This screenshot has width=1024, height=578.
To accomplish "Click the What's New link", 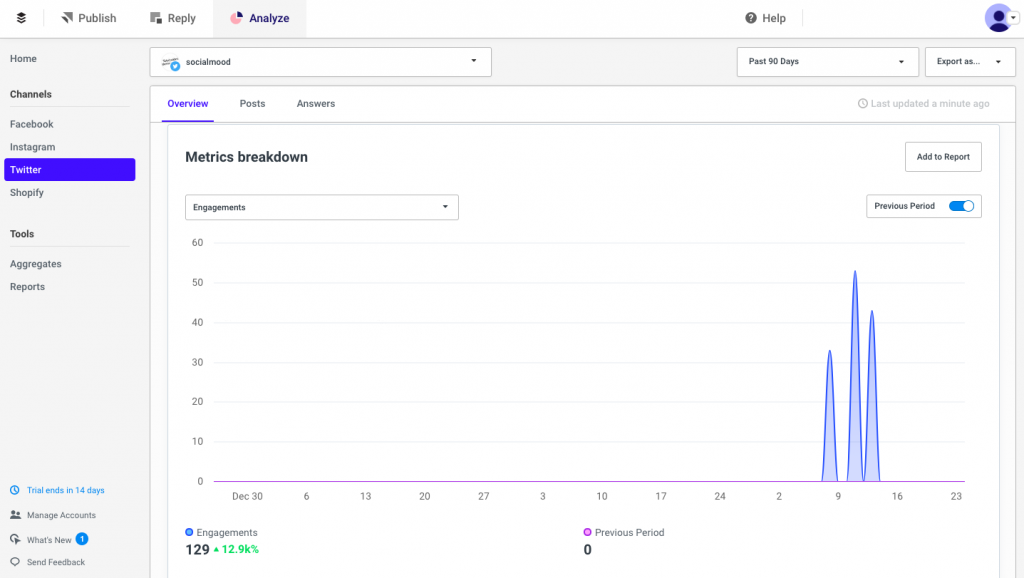I will click(49, 540).
